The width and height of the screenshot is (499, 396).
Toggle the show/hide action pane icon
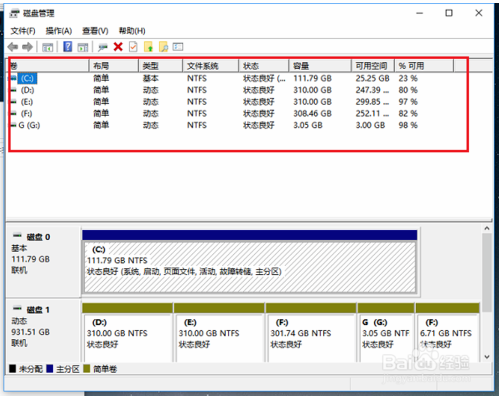click(83, 47)
